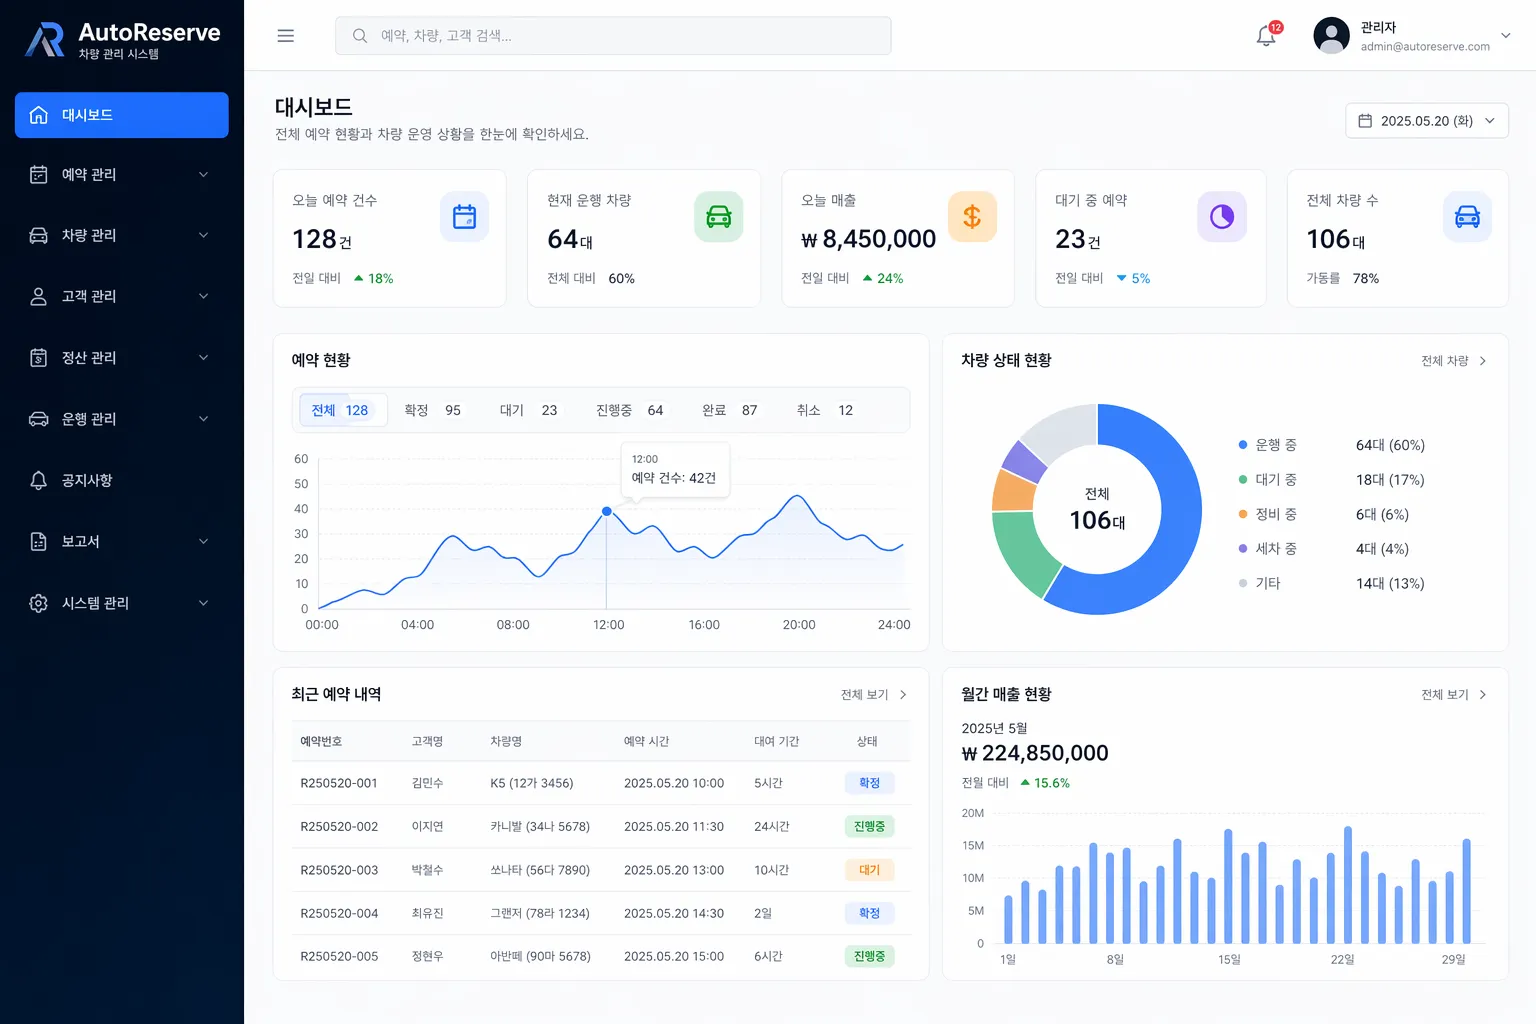Click the calendar icon on 오늘 예약 건수 card
1536x1024 pixels.
click(x=464, y=216)
